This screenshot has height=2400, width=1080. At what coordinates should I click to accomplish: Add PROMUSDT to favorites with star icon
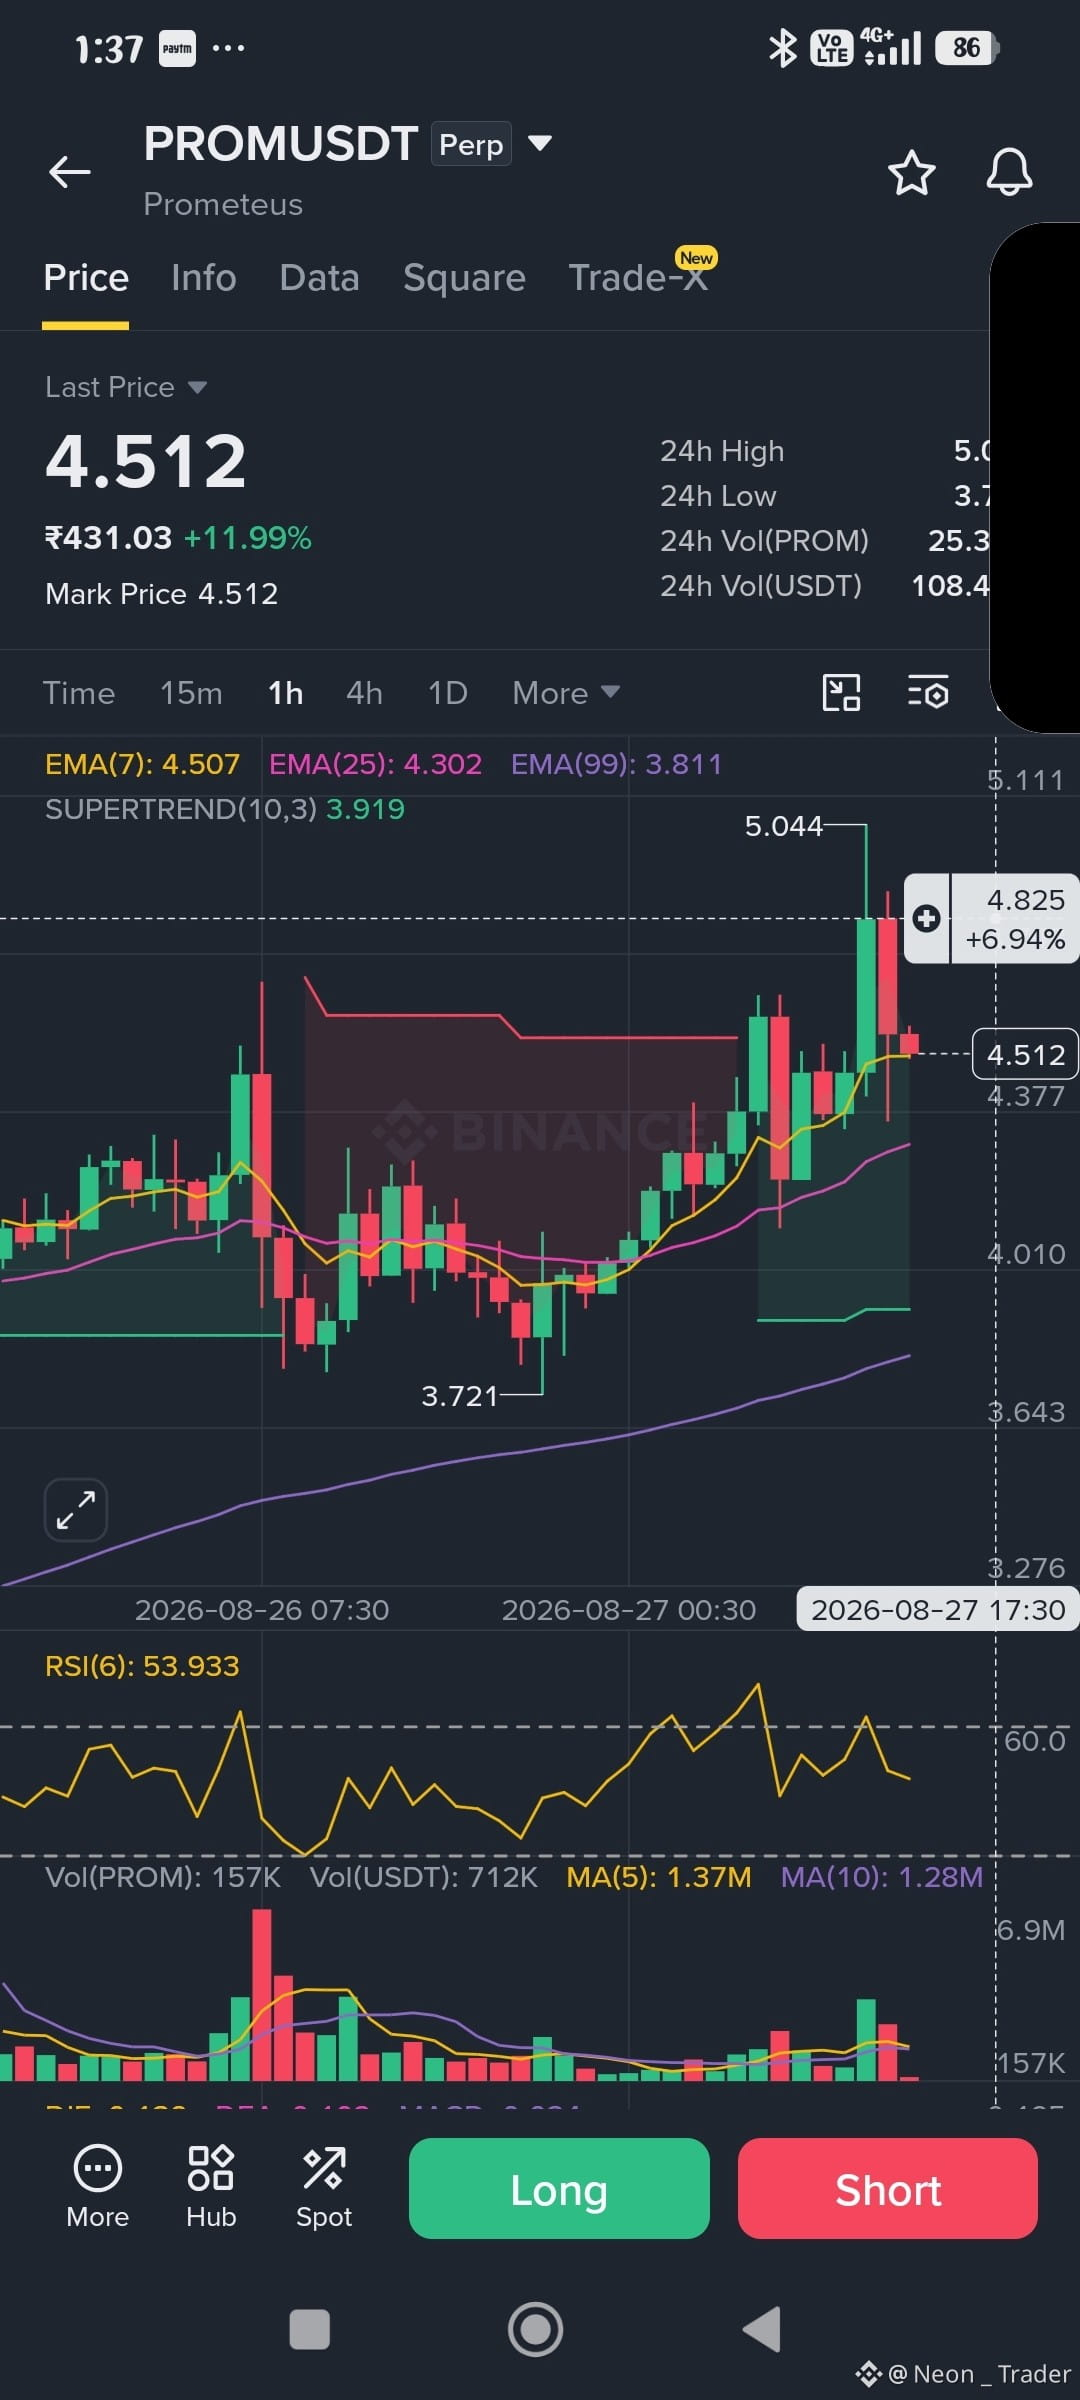click(x=911, y=173)
